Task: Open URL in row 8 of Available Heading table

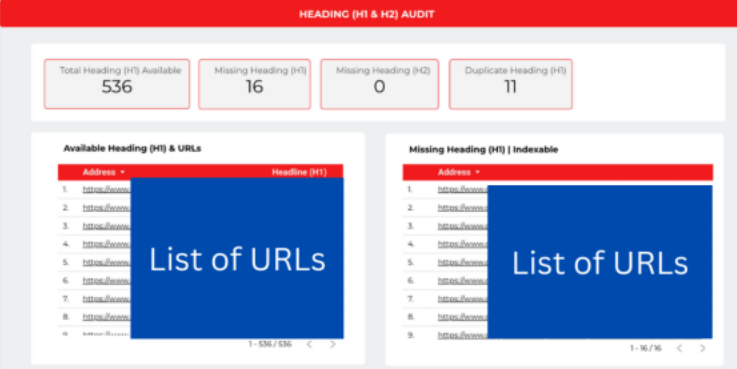Action: (x=107, y=317)
